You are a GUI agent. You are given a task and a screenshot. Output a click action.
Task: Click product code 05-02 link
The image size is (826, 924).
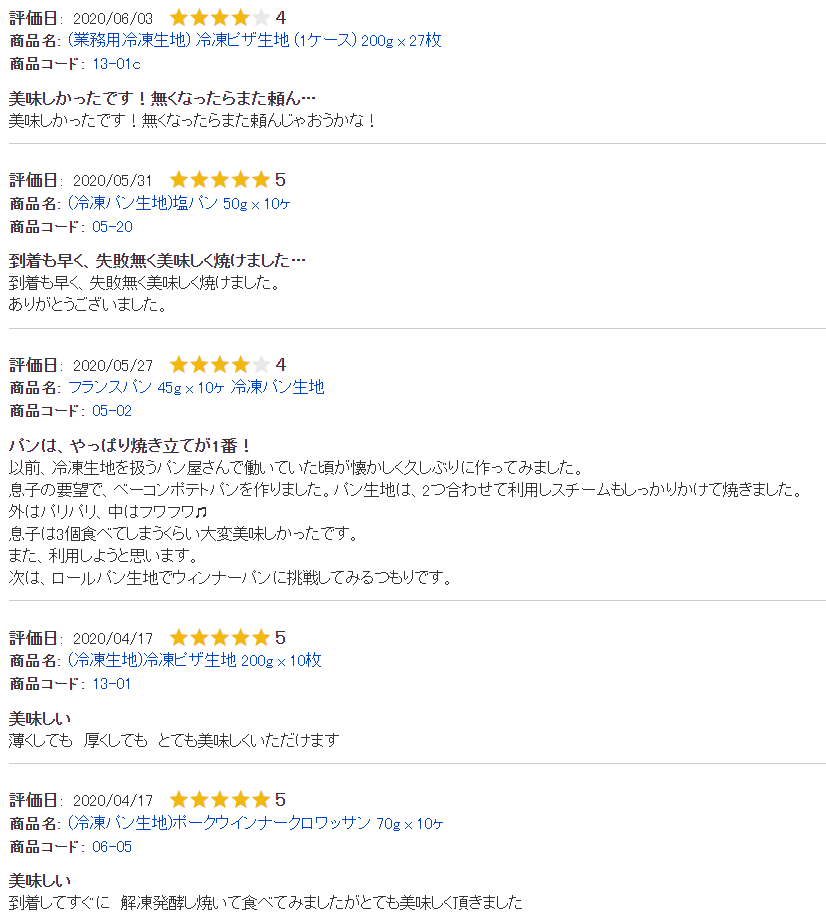click(112, 411)
